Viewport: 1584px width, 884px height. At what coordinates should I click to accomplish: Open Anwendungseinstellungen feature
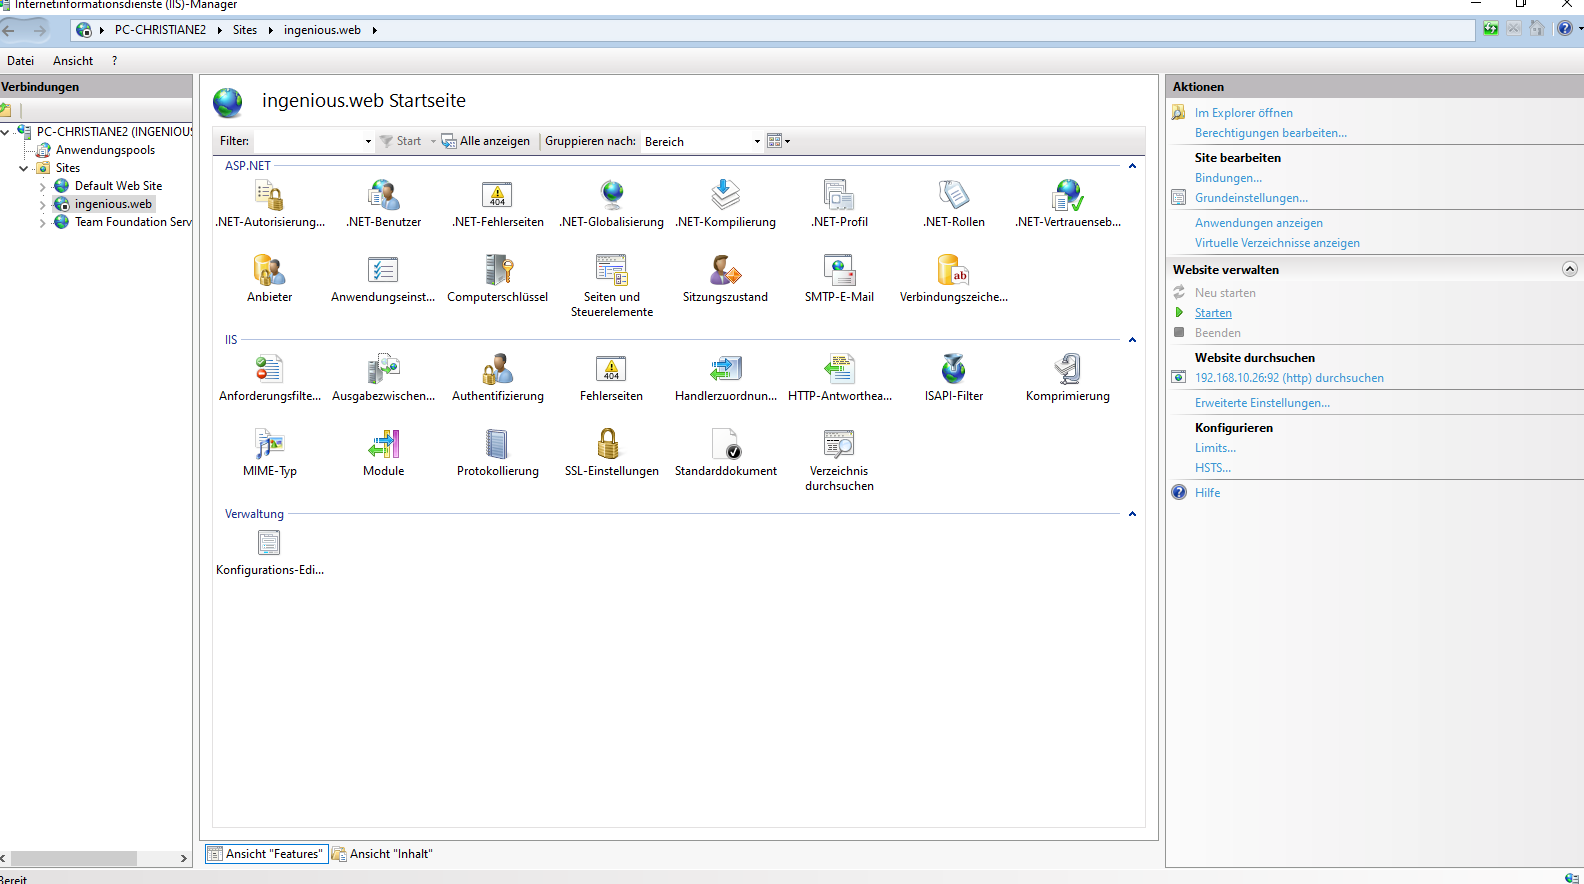[383, 279]
